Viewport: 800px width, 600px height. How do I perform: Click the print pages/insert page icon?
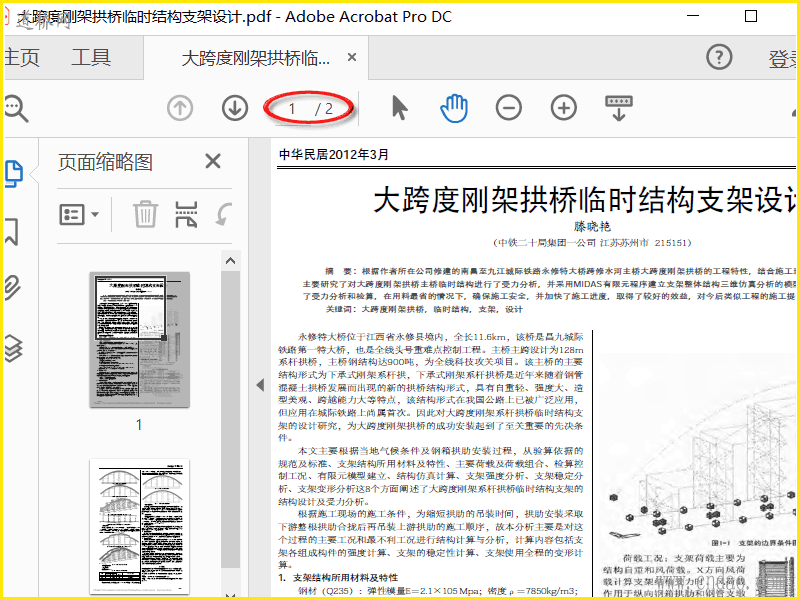pyautogui.click(x=186, y=214)
